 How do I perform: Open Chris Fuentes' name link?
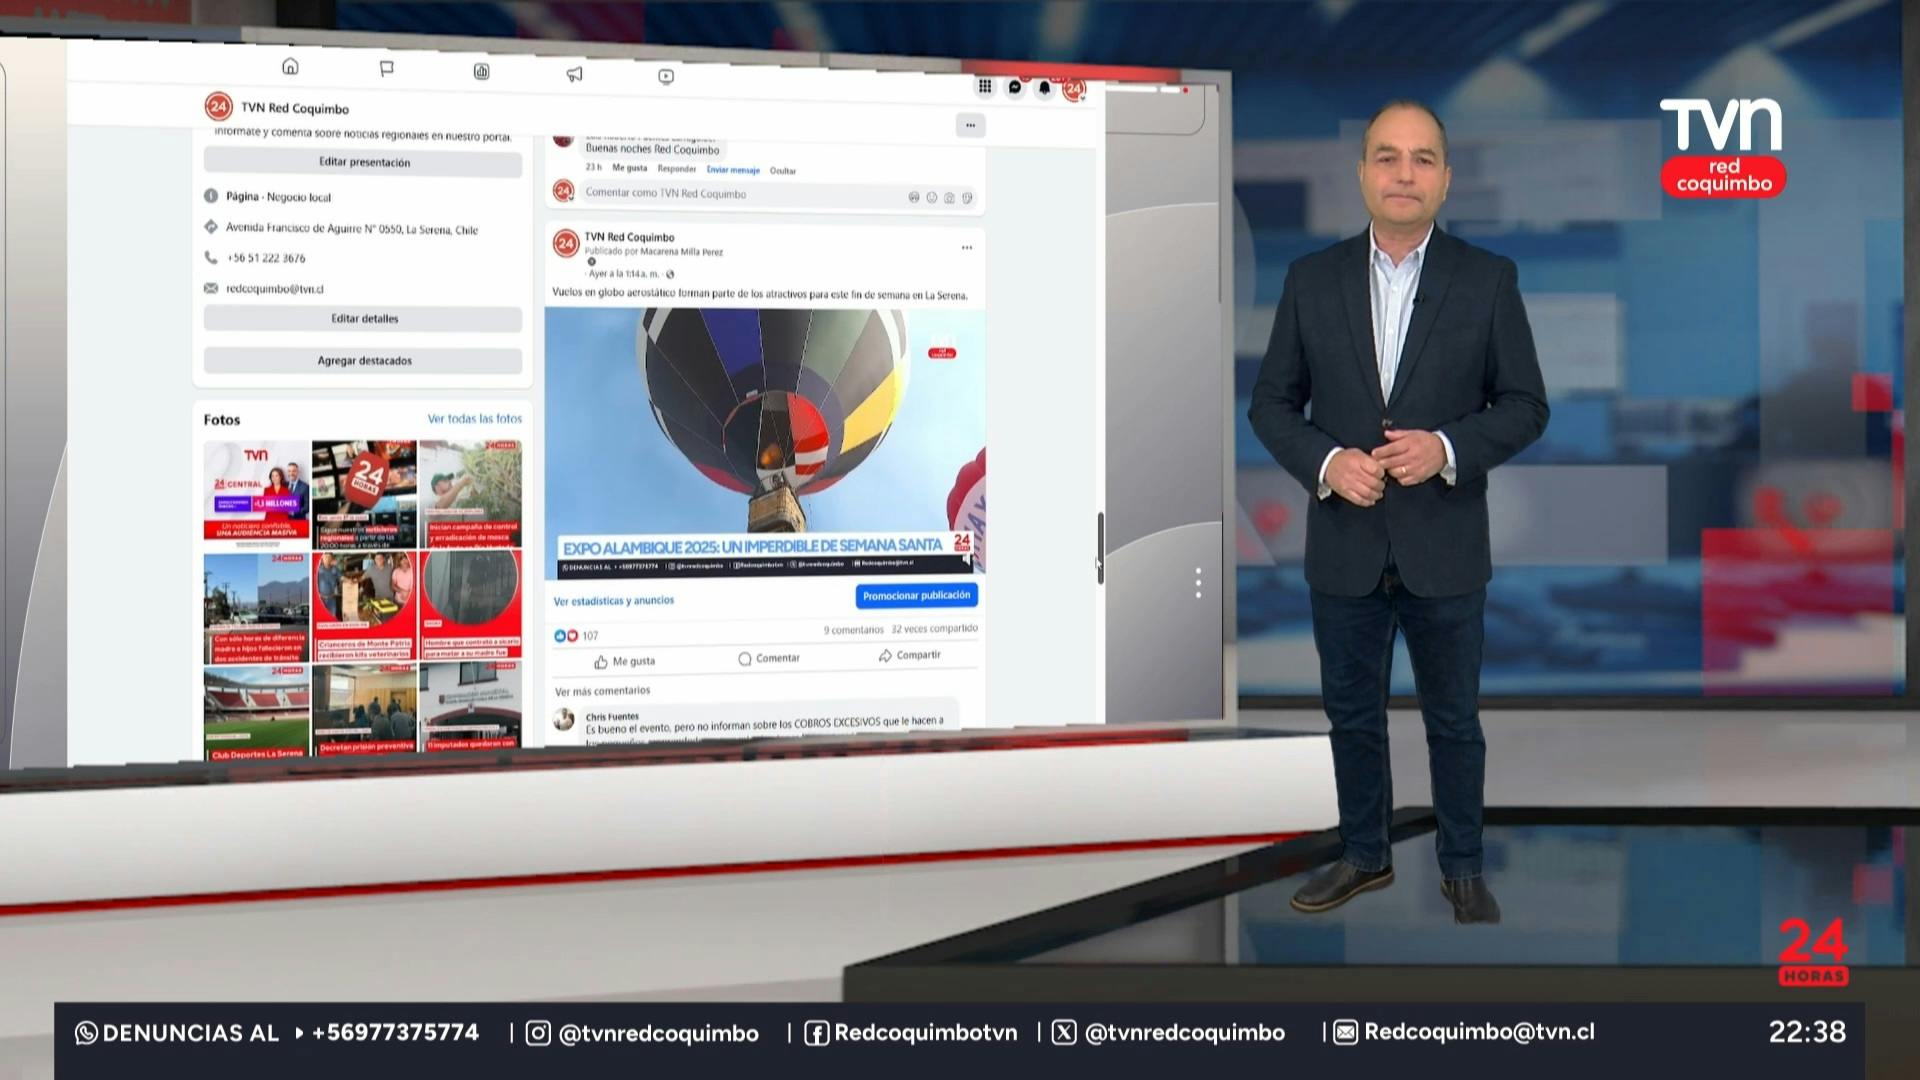click(x=612, y=717)
